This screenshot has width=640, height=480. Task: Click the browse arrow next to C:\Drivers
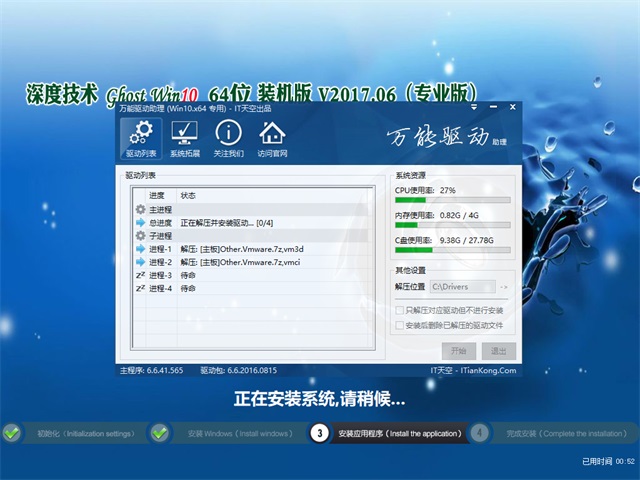coord(504,287)
